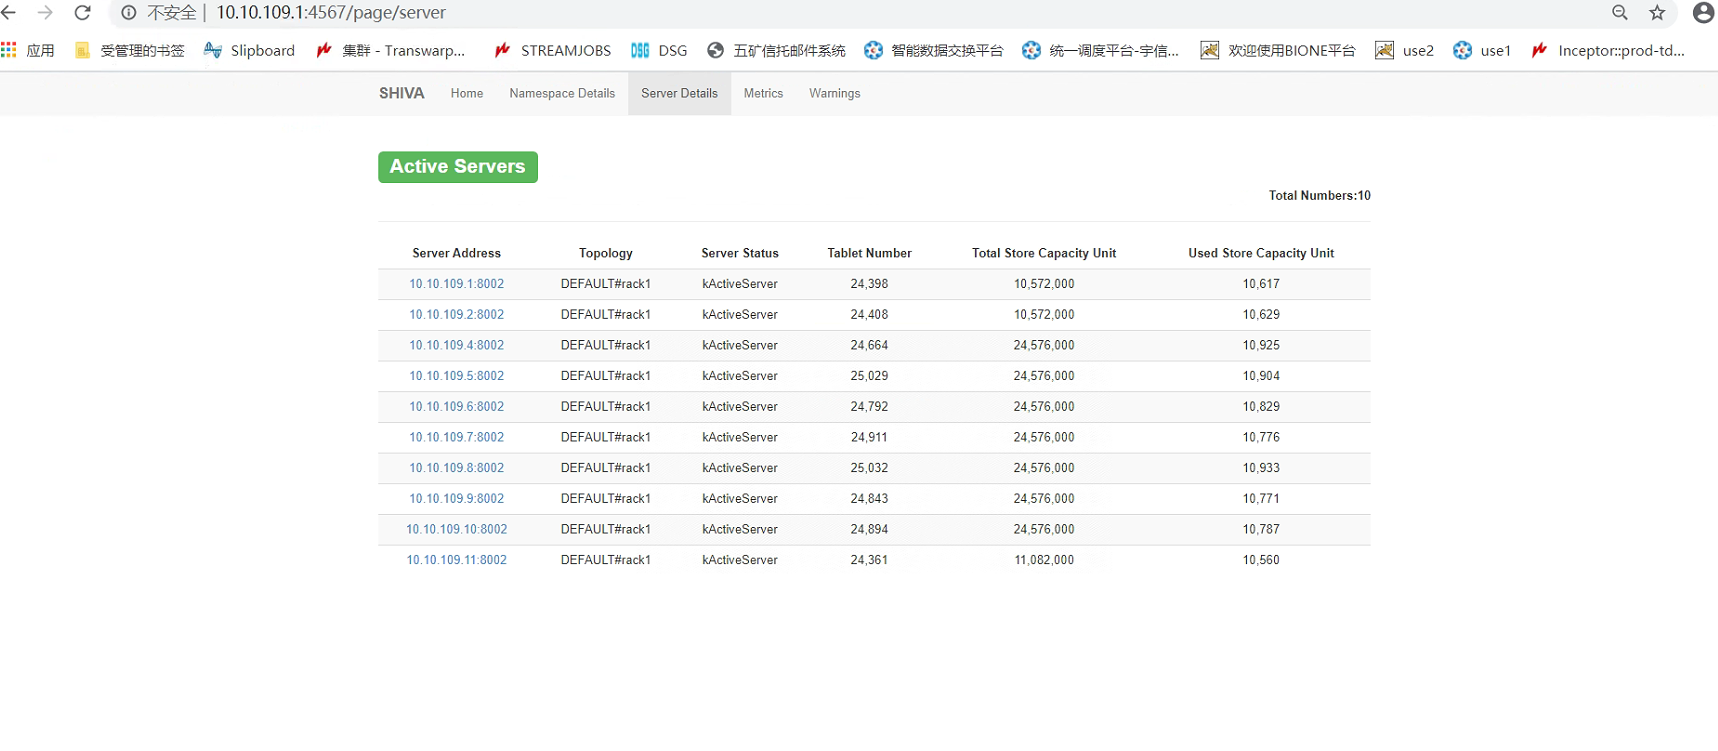Open the managed bookmarks folder
Image resolution: width=1718 pixels, height=751 pixels.
pyautogui.click(x=130, y=50)
